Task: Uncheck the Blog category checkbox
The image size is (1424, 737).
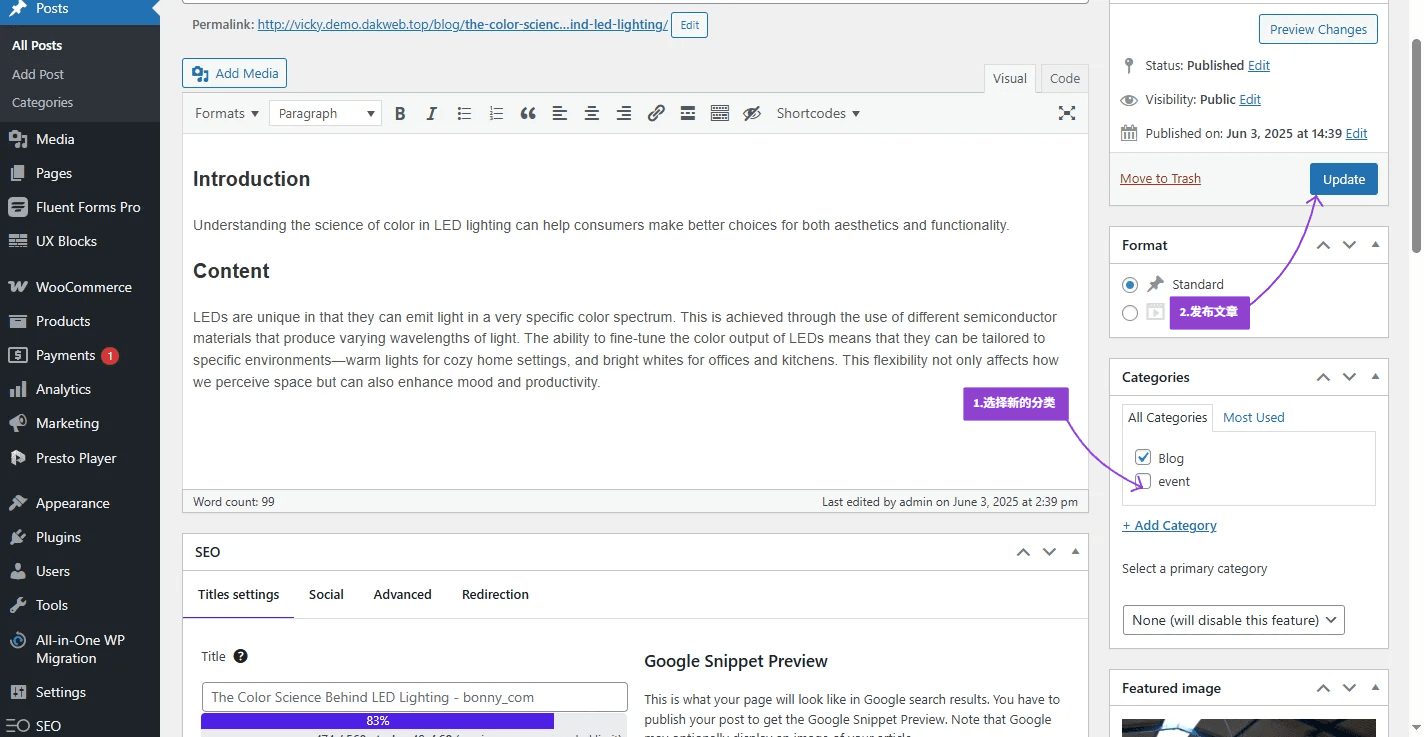Action: pyautogui.click(x=1143, y=458)
